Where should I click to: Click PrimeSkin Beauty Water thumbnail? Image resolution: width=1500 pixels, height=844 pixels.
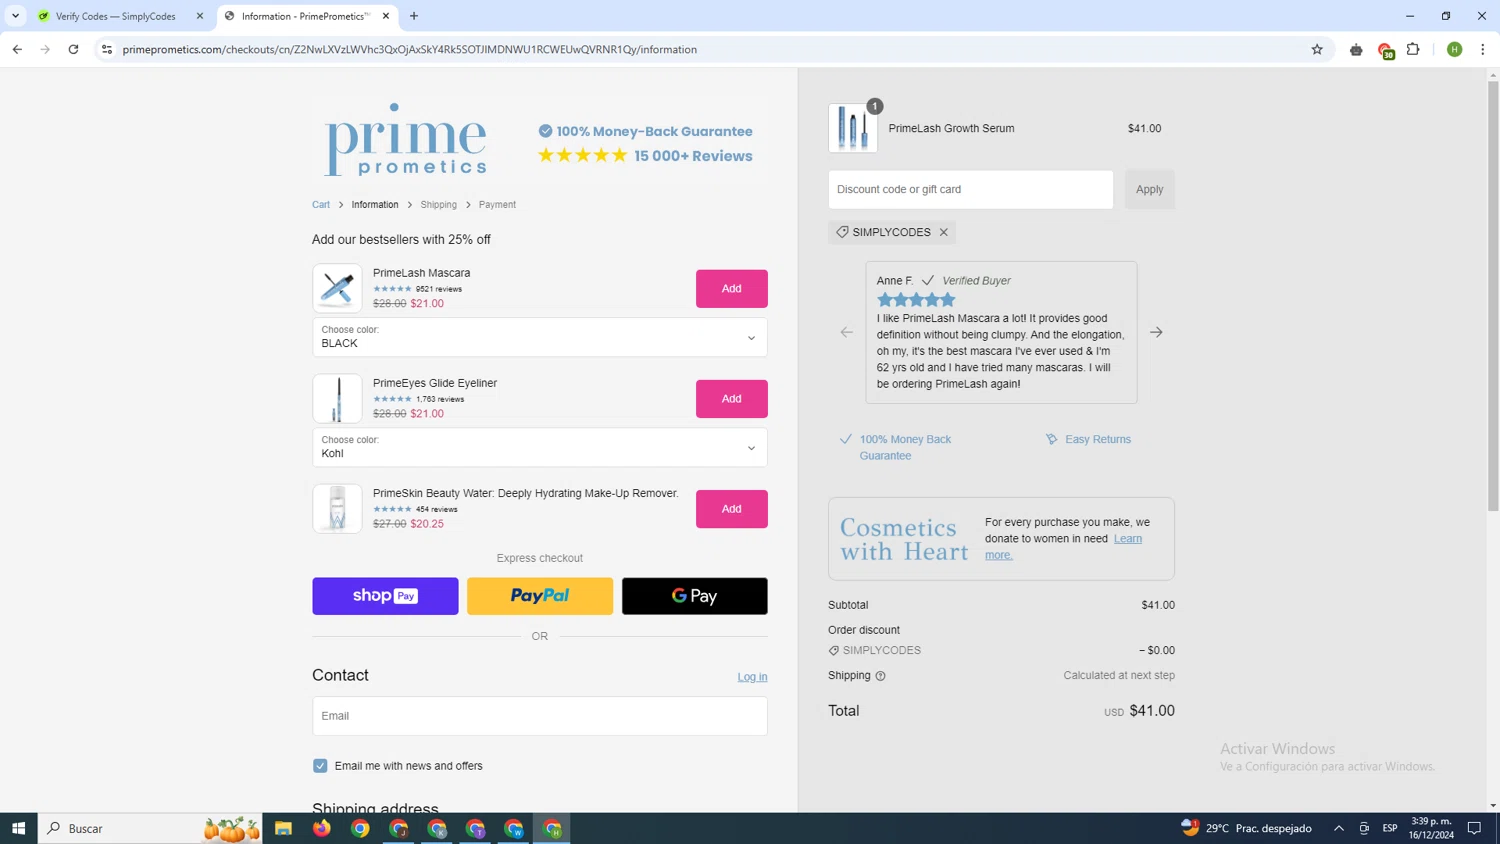coord(337,508)
